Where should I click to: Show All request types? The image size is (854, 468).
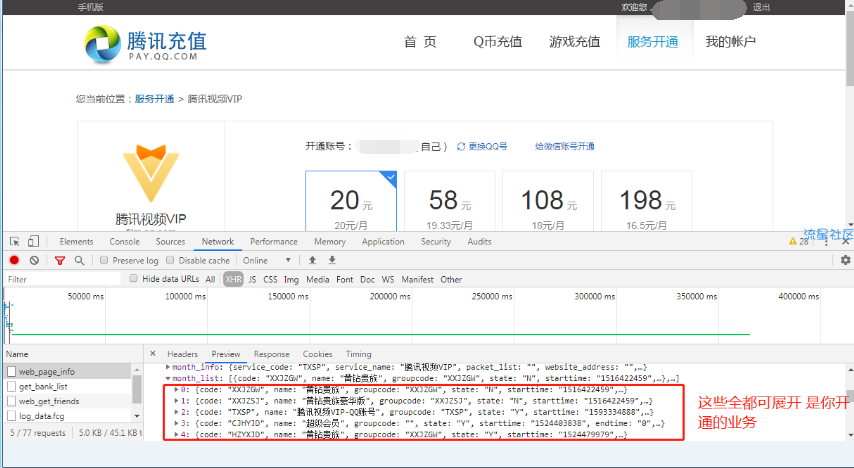[x=210, y=279]
